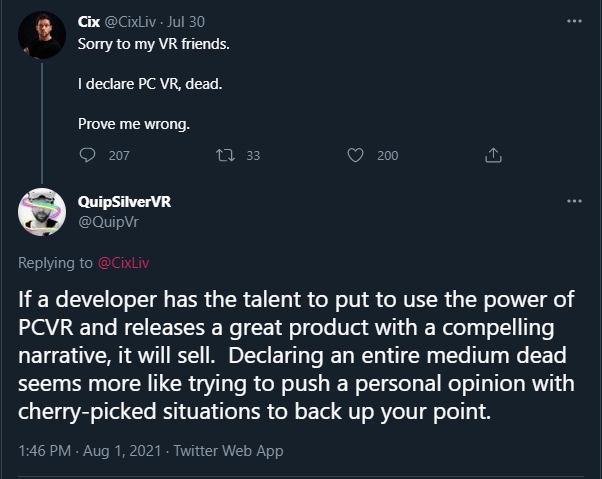
Task: Open Cix's profile picture
Action: [x=42, y=36]
